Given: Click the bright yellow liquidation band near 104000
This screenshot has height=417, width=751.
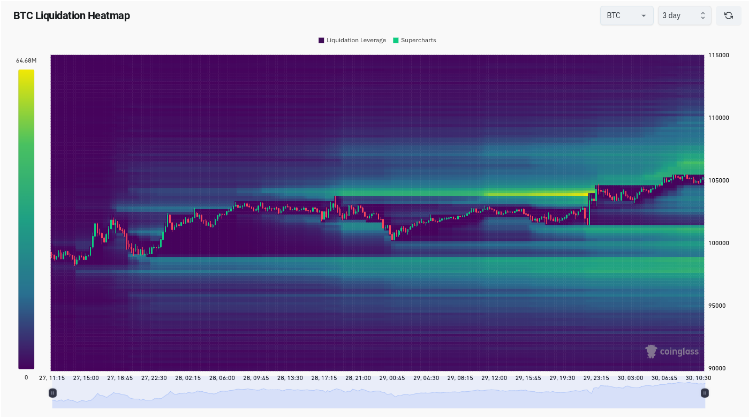Looking at the screenshot, I should point(530,194).
